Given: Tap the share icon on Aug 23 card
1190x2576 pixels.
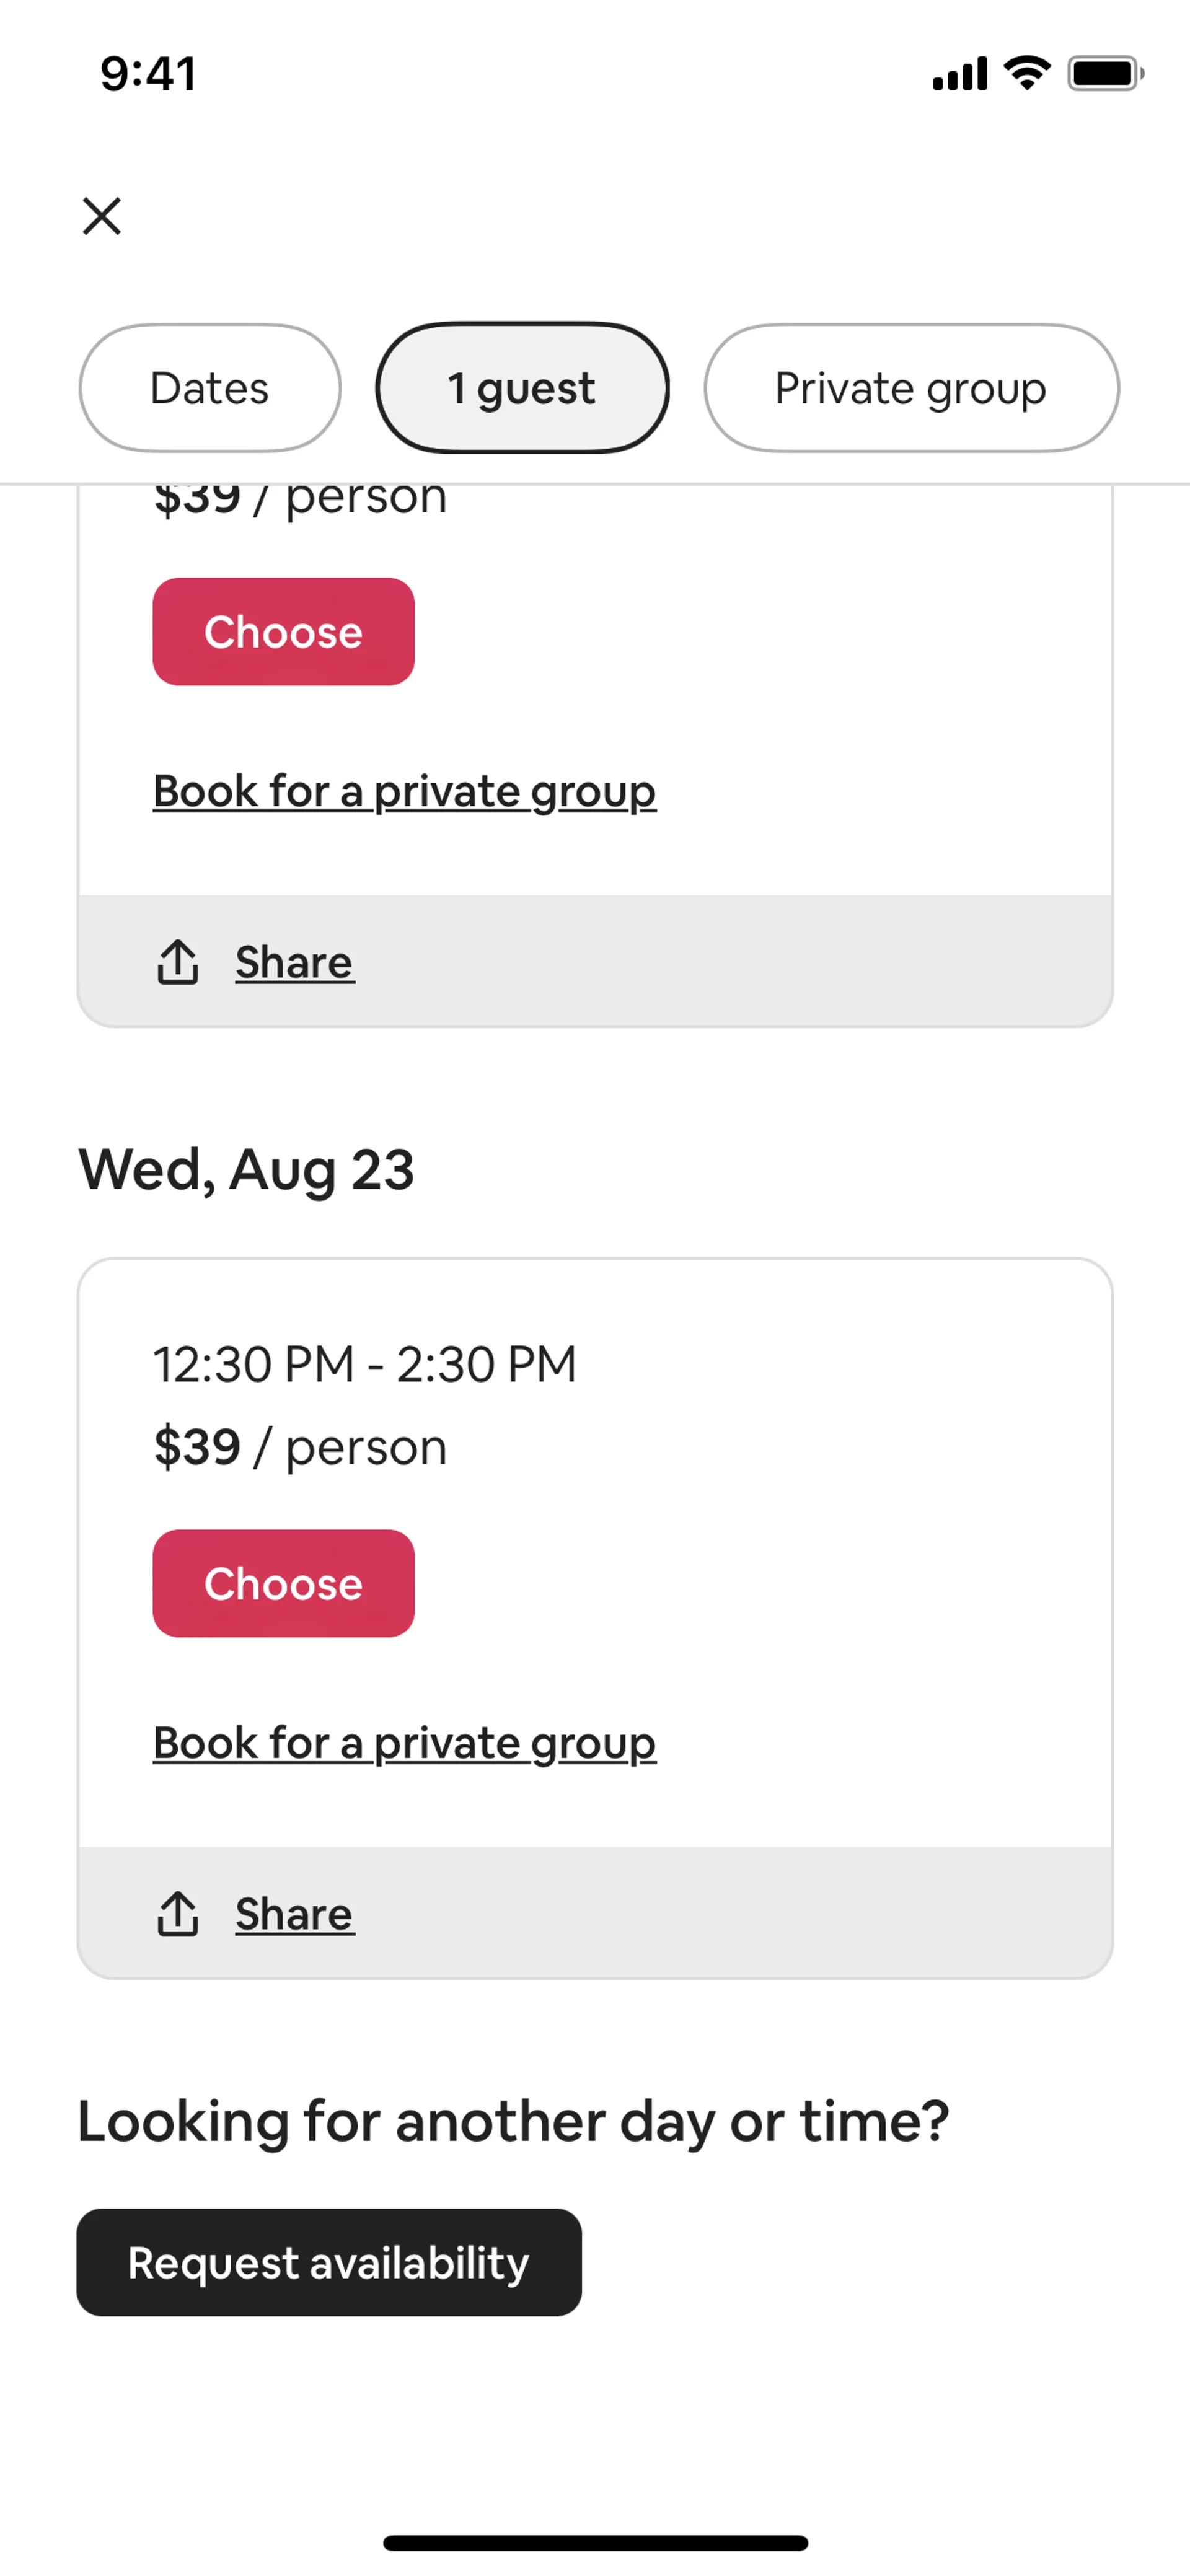Looking at the screenshot, I should 178,1914.
